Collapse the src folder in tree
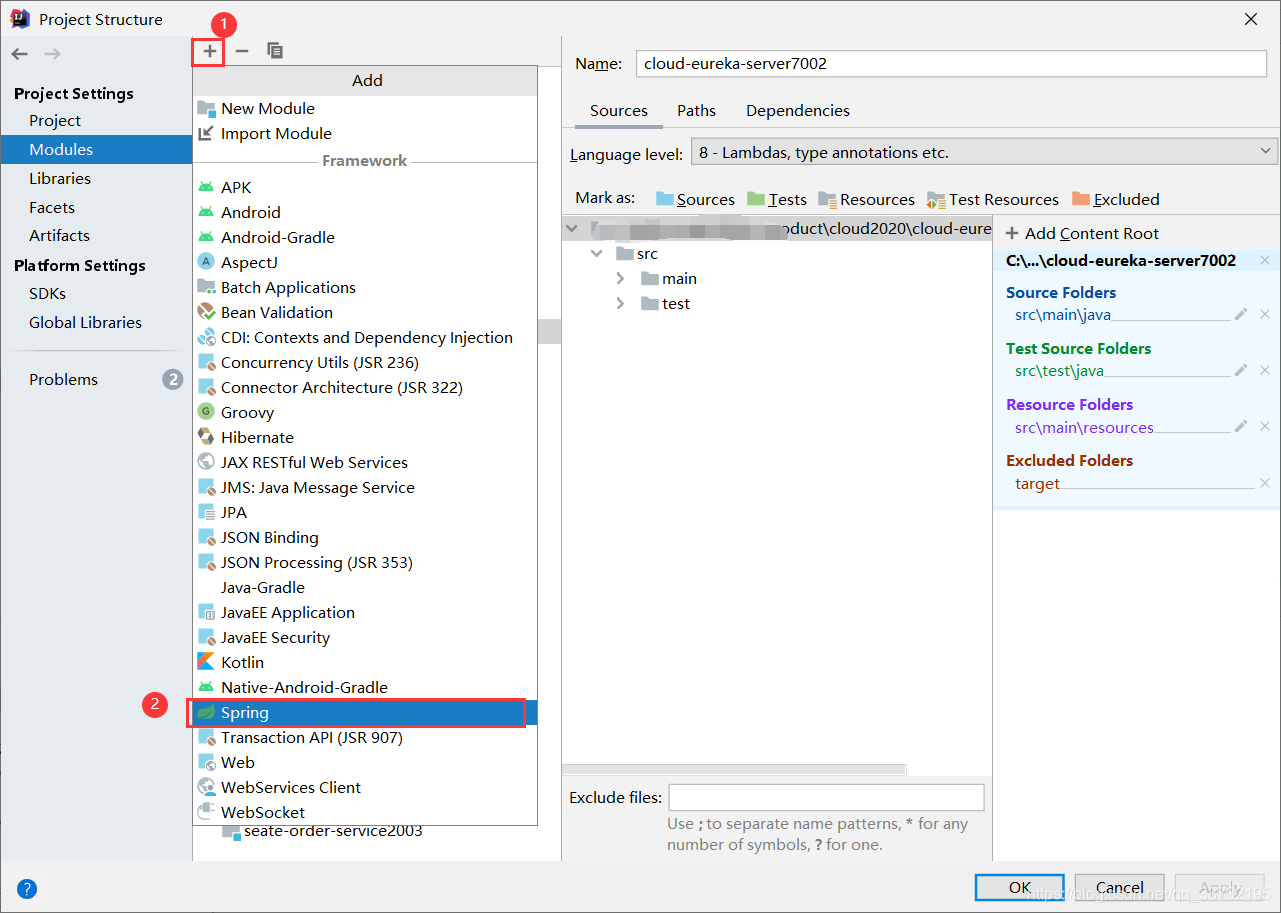Screen dimensions: 1281x913 click(597, 254)
